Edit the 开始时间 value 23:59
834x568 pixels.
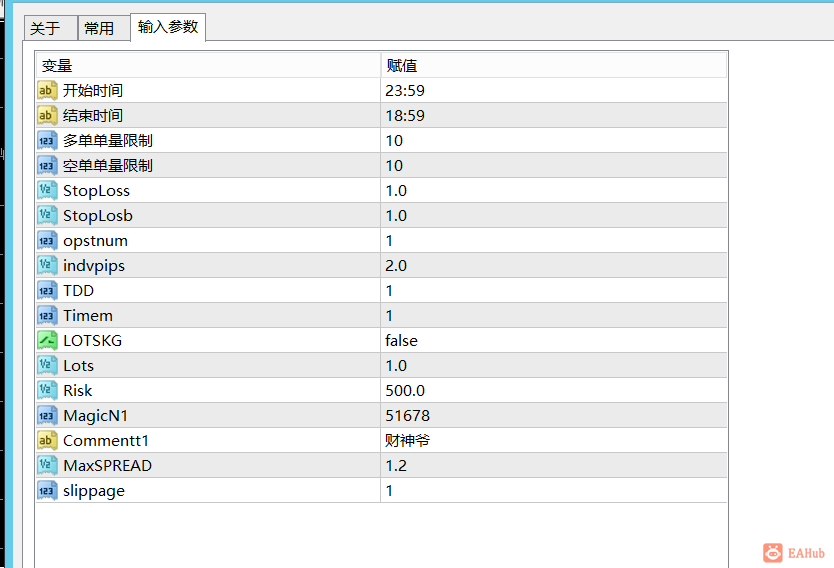[x=405, y=90]
